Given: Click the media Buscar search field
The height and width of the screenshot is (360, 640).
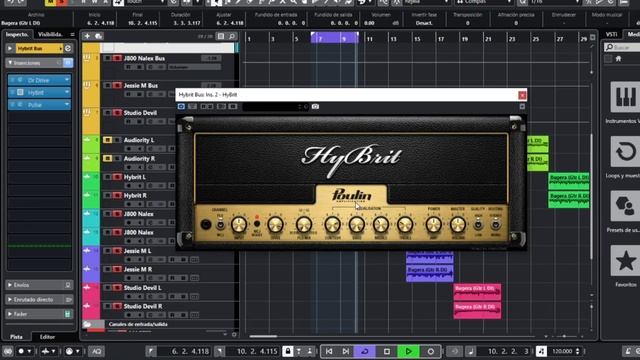Looking at the screenshot, I should pos(622,47).
